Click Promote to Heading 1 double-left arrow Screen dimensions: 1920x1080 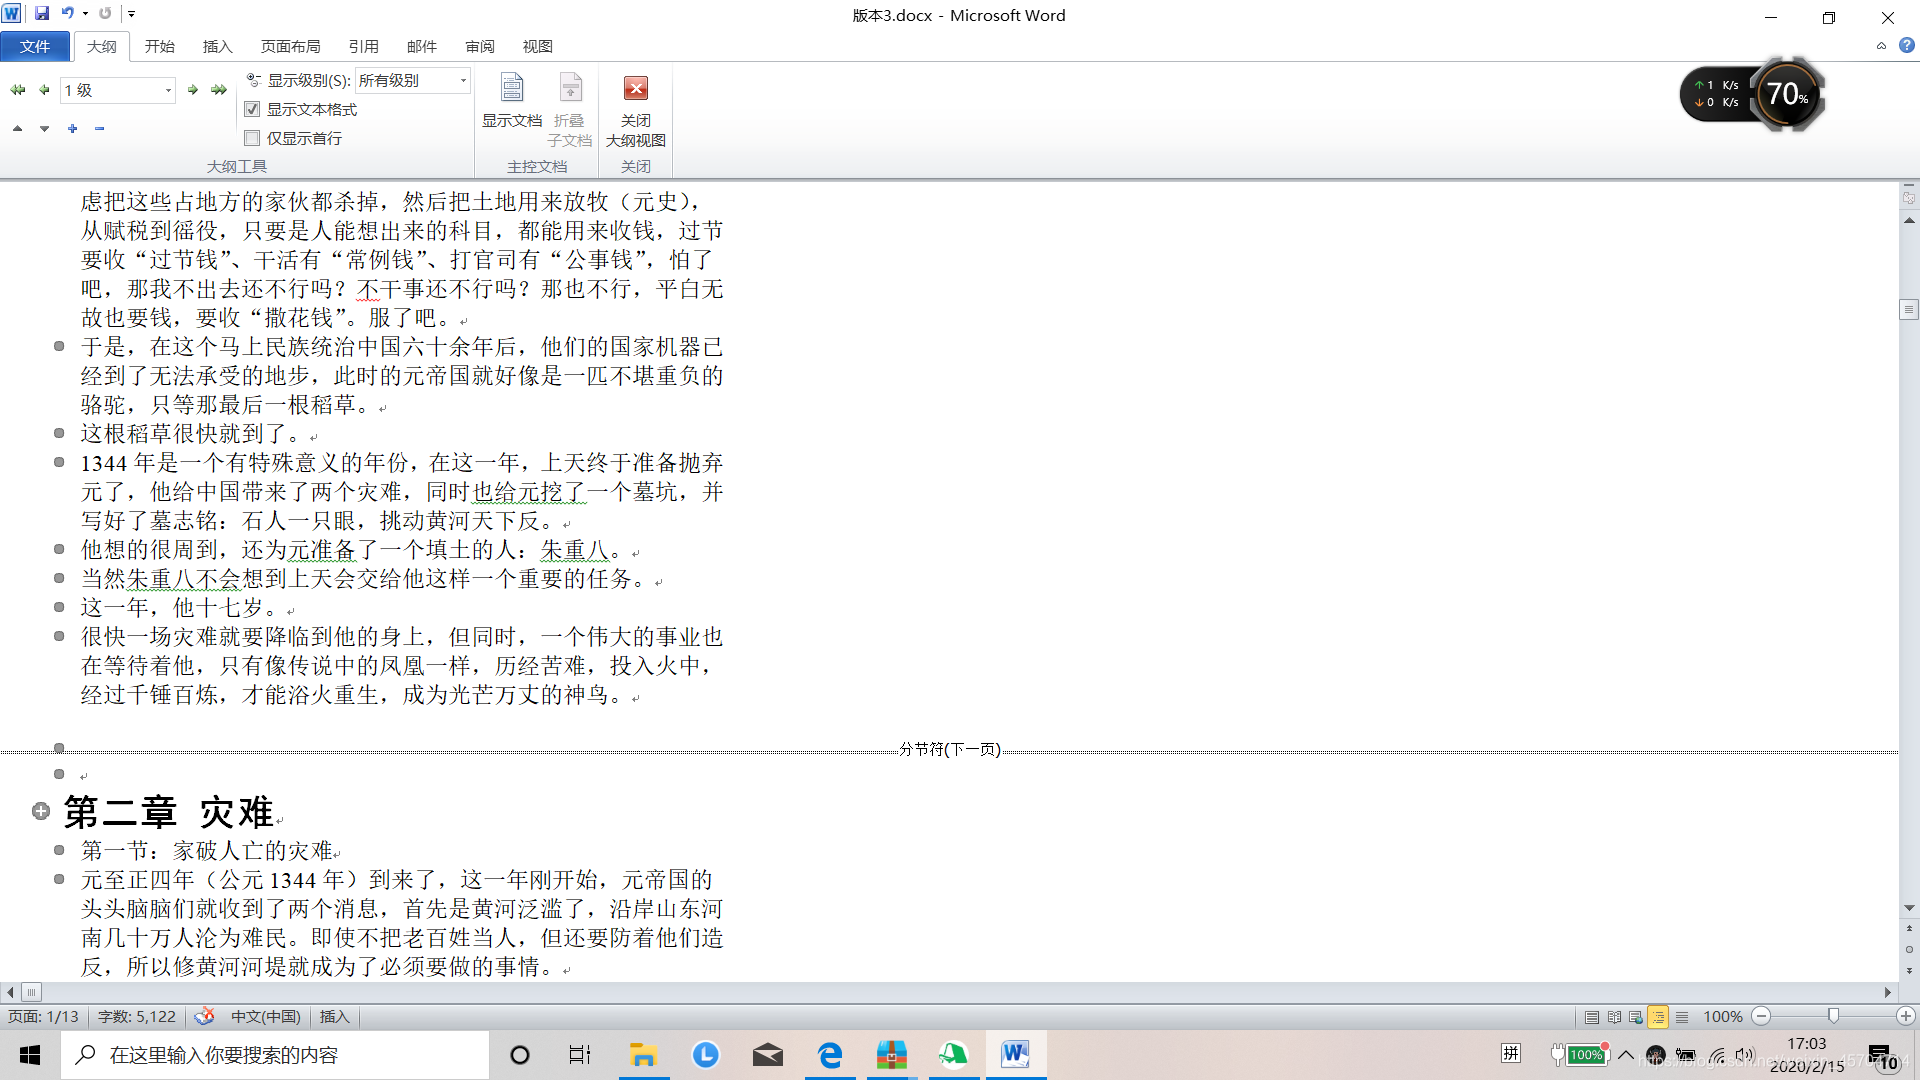coord(17,90)
